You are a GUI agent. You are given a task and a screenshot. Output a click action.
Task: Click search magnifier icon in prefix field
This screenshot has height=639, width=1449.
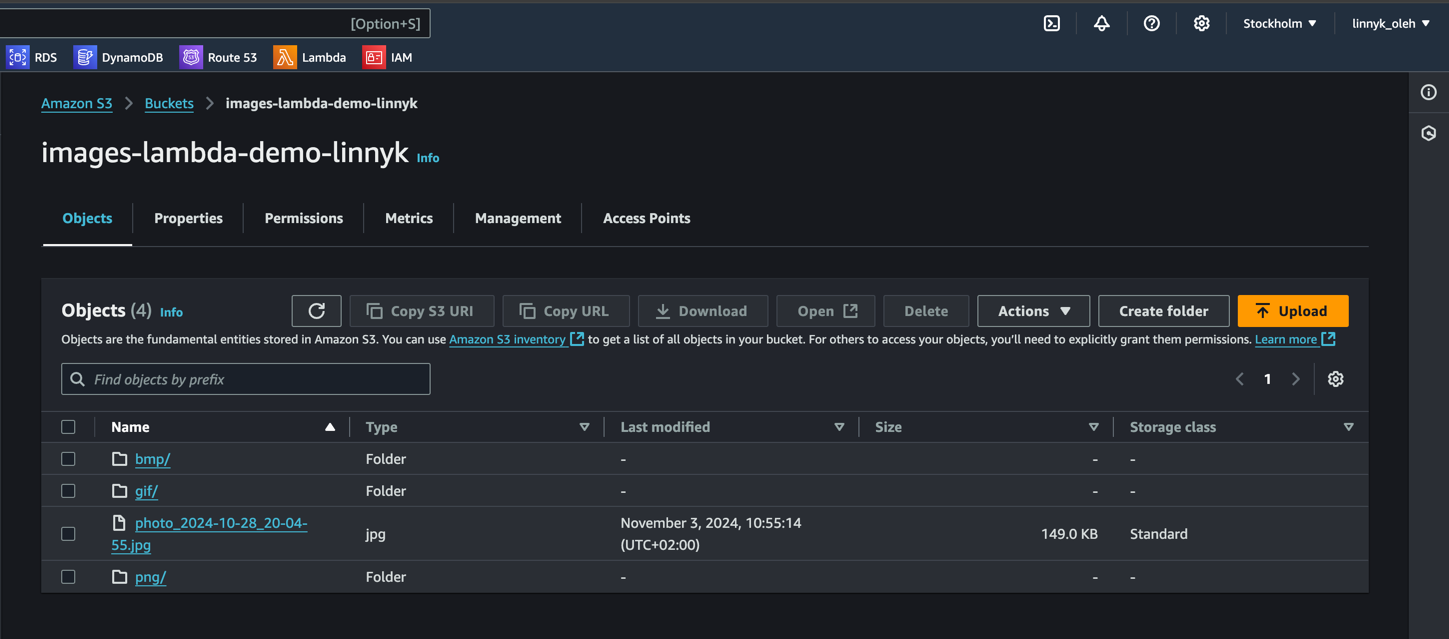78,379
